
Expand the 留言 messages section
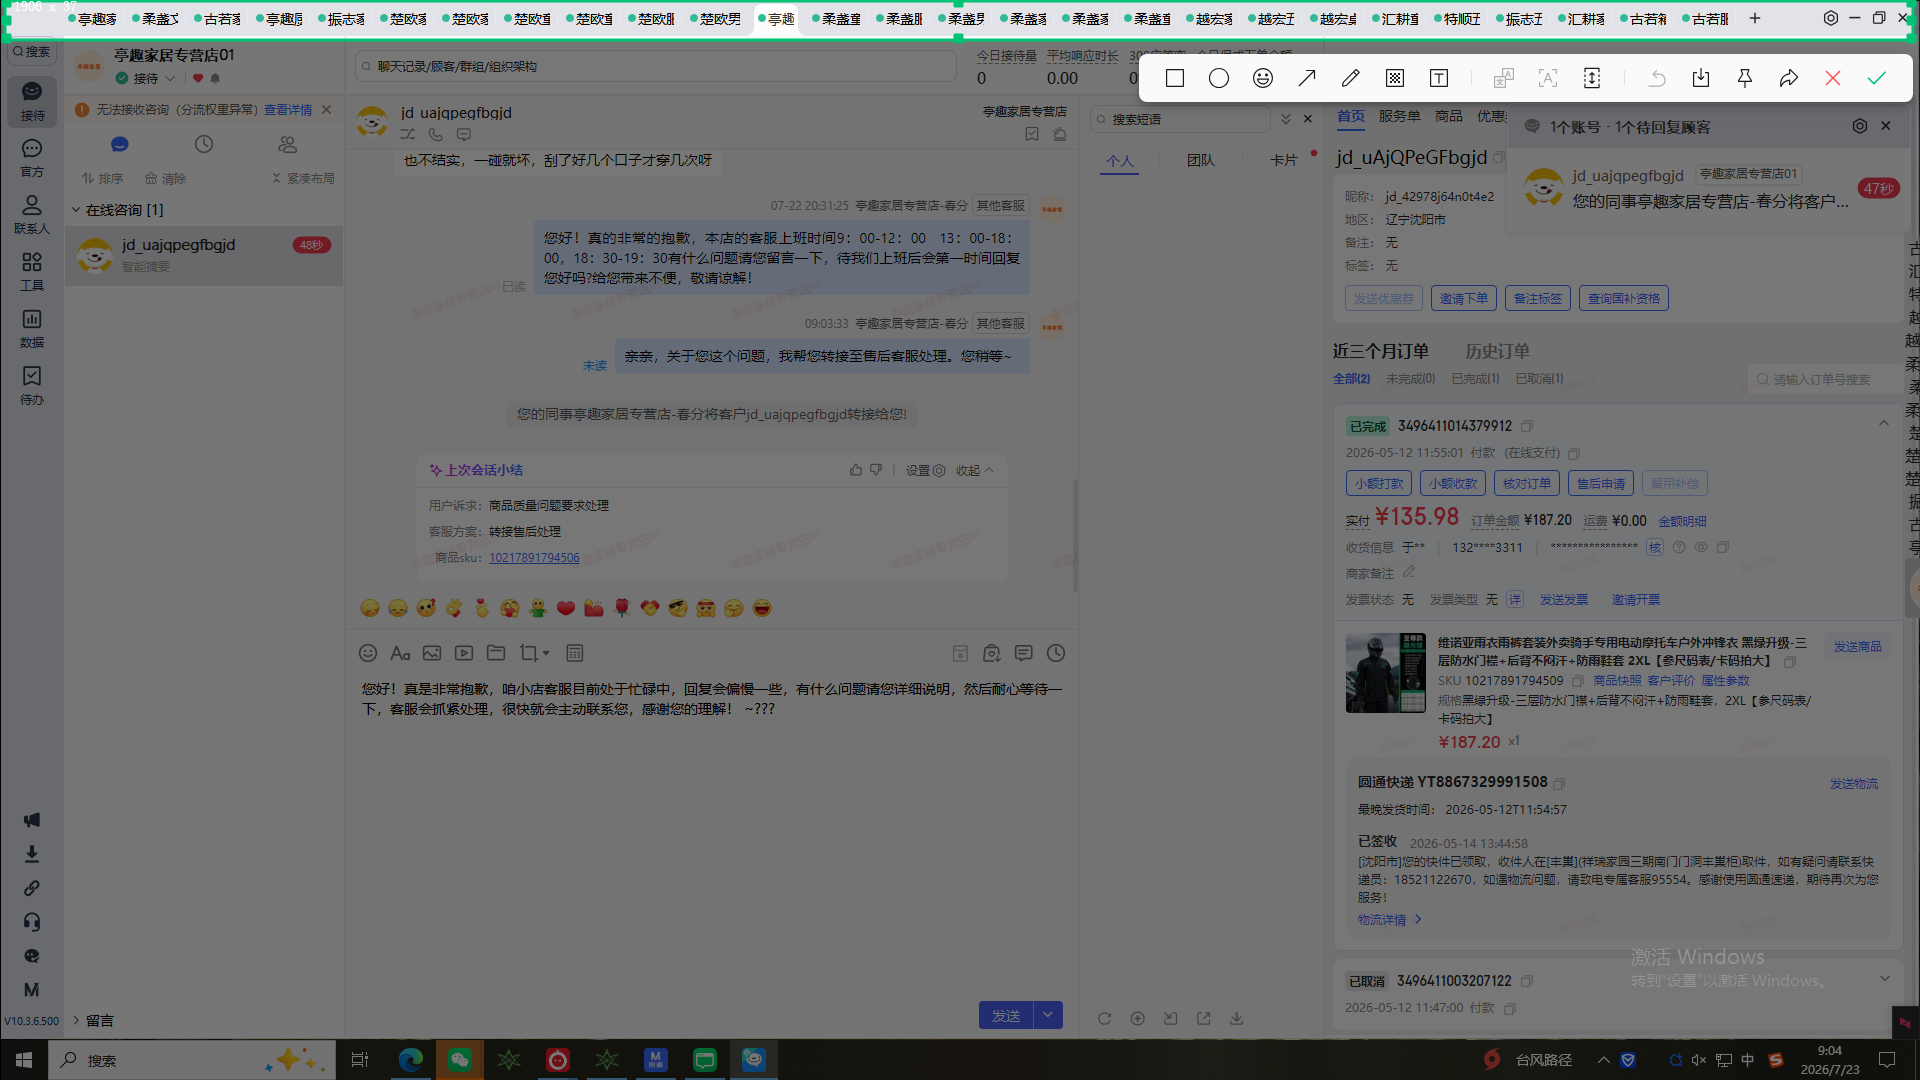click(x=76, y=1020)
